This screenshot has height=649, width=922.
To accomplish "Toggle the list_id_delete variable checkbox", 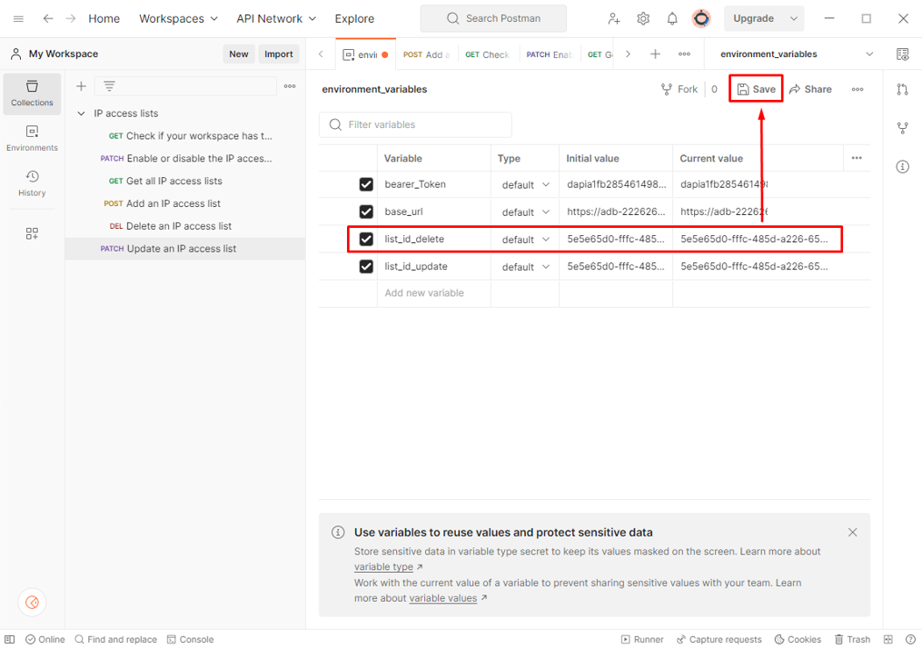I will point(366,240).
